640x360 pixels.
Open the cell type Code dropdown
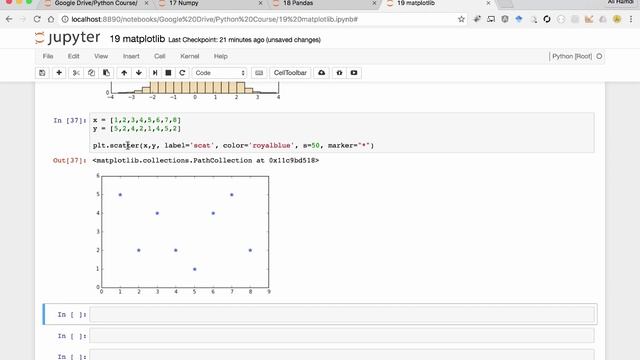[x=220, y=73]
